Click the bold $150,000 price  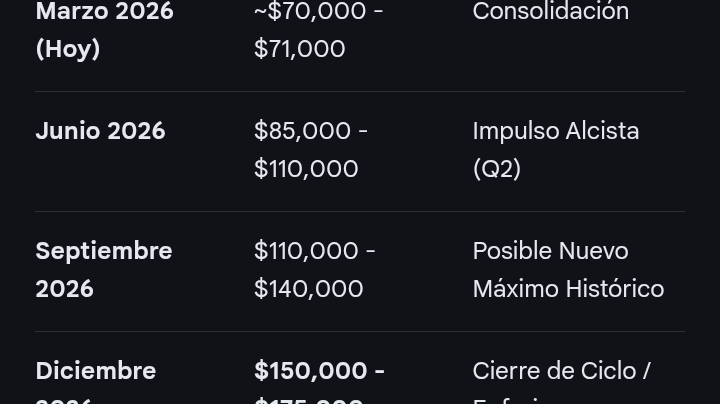tap(310, 370)
